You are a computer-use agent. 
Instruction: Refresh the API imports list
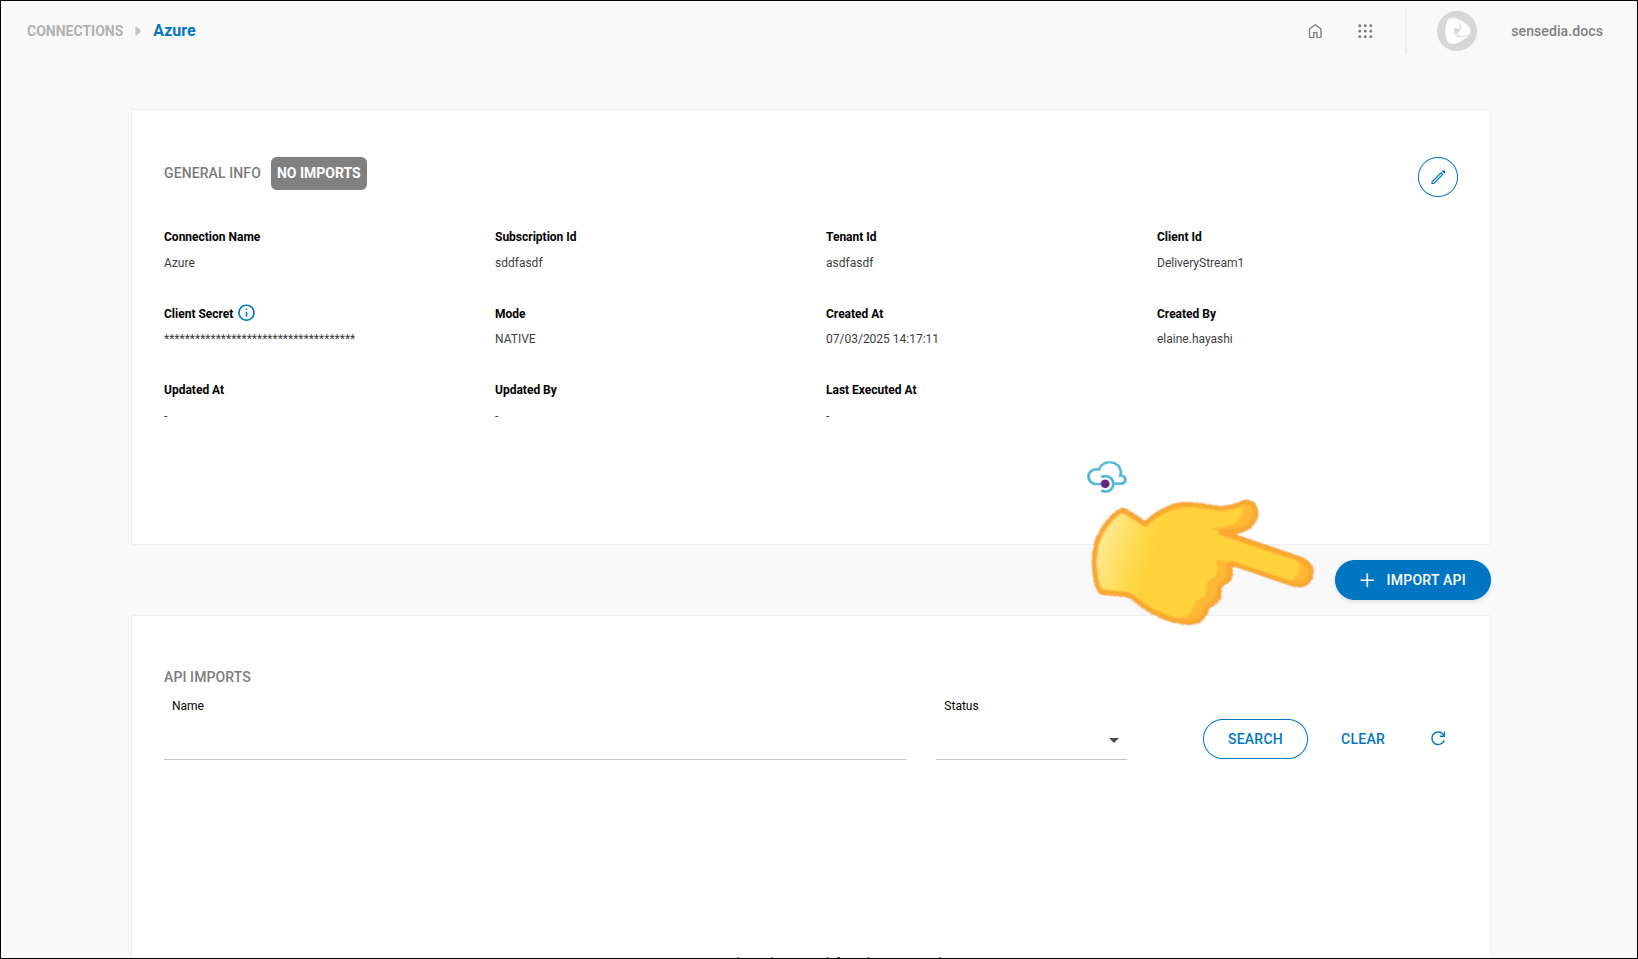pos(1438,738)
